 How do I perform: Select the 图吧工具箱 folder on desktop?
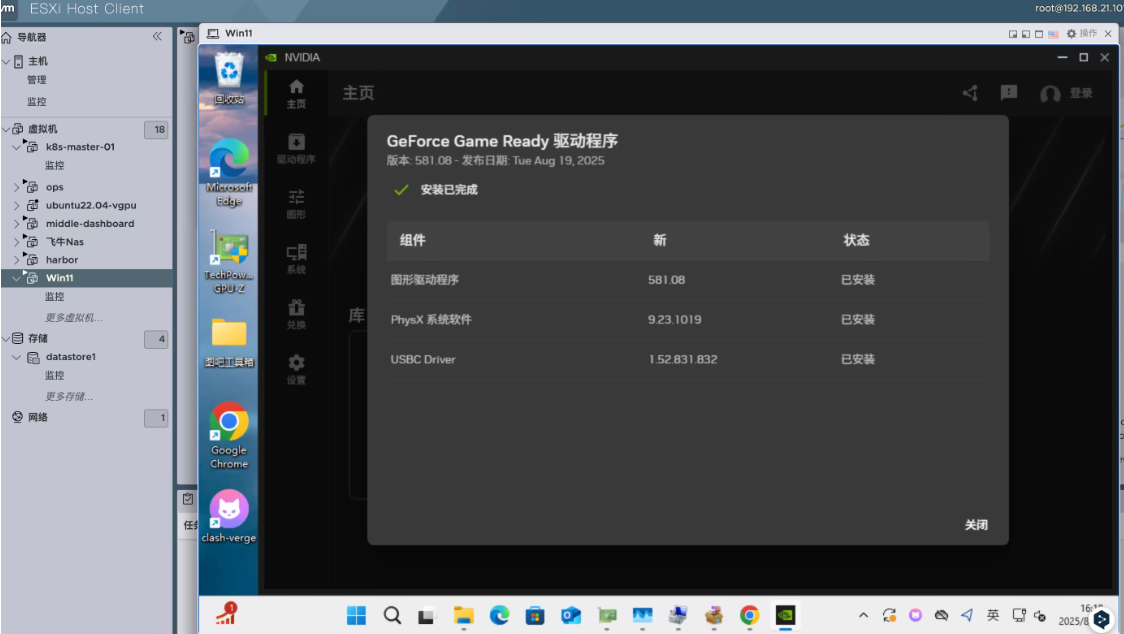pyautogui.click(x=229, y=343)
